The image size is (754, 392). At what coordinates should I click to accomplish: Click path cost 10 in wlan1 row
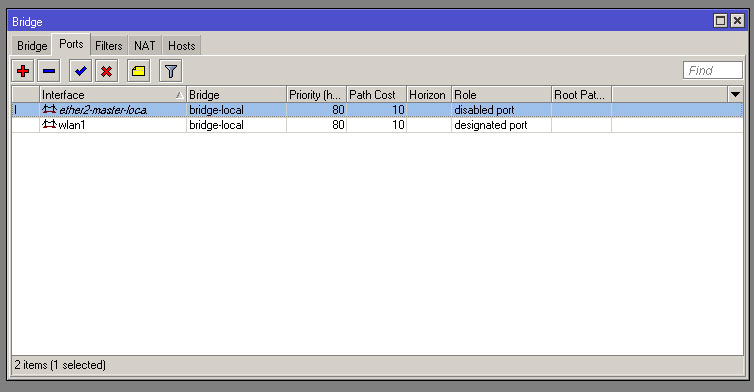tap(398, 125)
